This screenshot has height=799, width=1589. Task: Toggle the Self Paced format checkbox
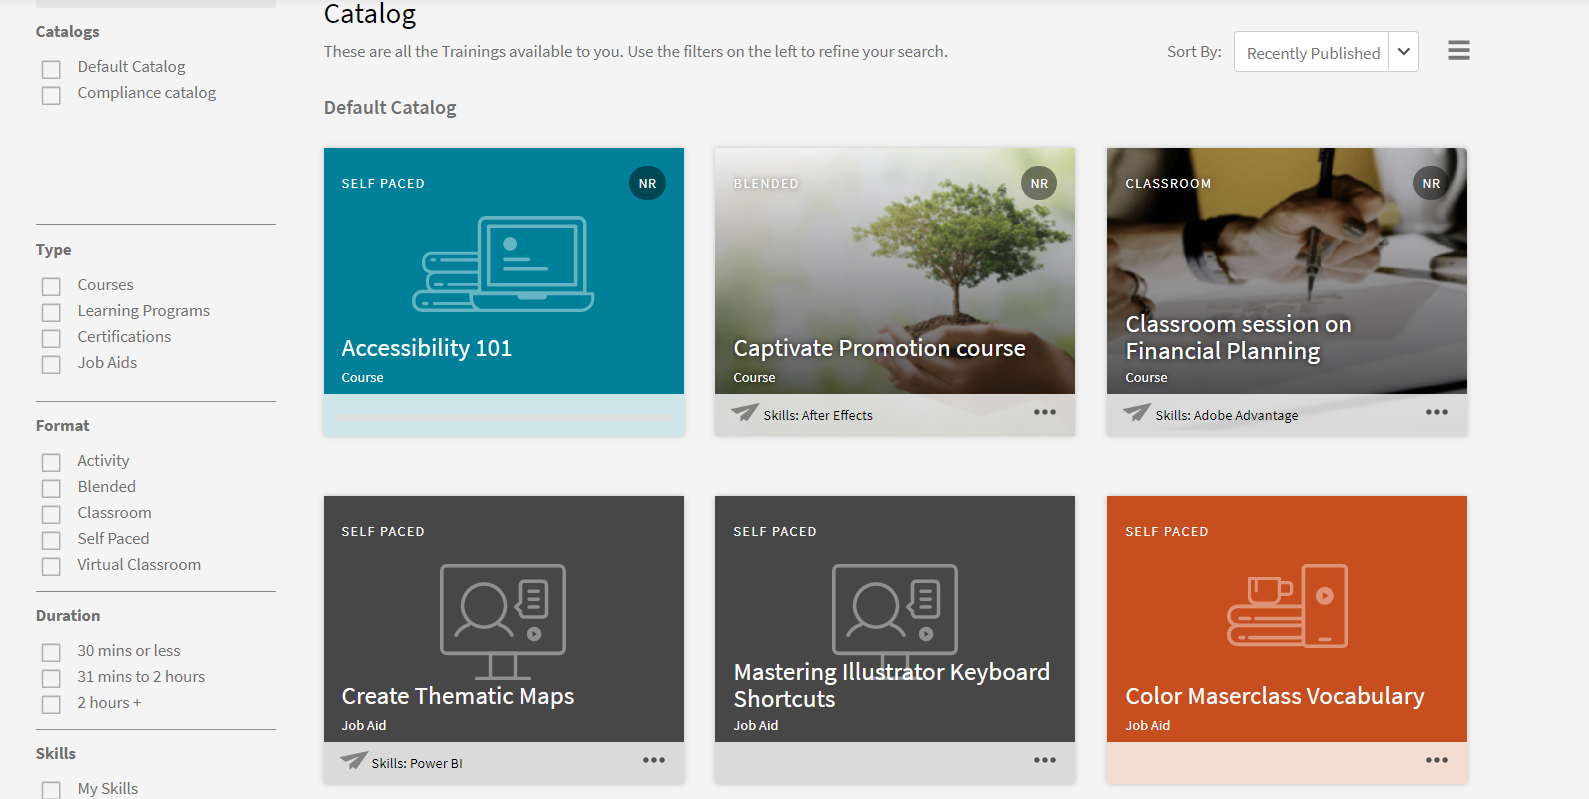(x=51, y=541)
